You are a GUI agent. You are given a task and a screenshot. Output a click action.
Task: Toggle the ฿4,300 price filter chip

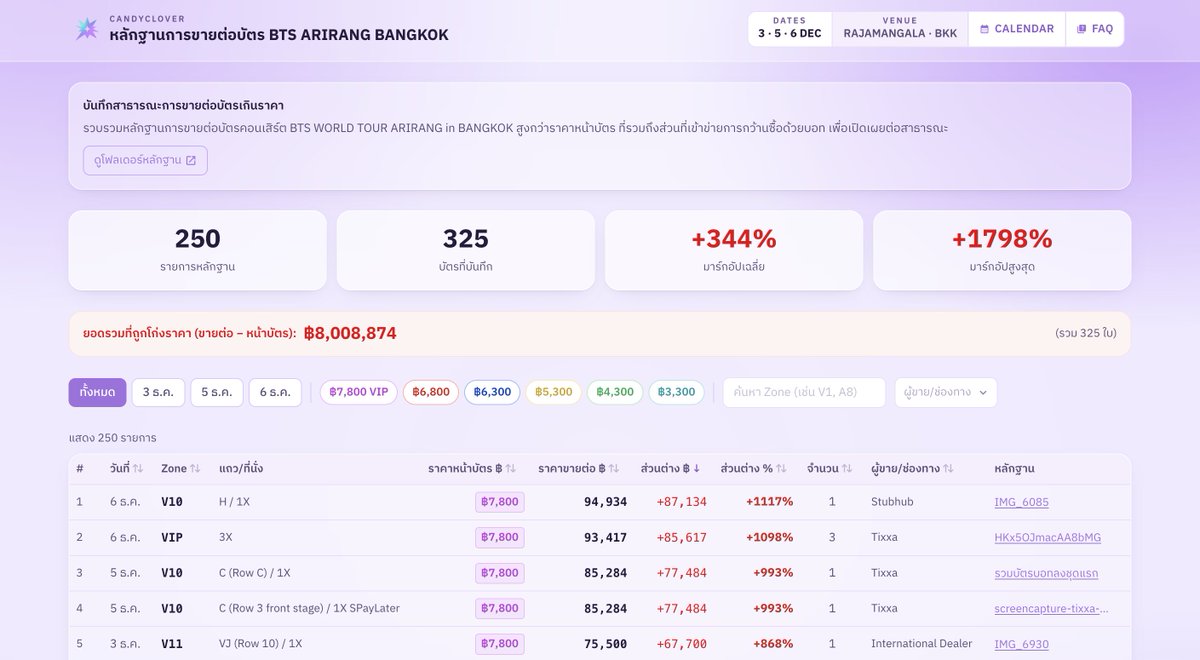[615, 392]
